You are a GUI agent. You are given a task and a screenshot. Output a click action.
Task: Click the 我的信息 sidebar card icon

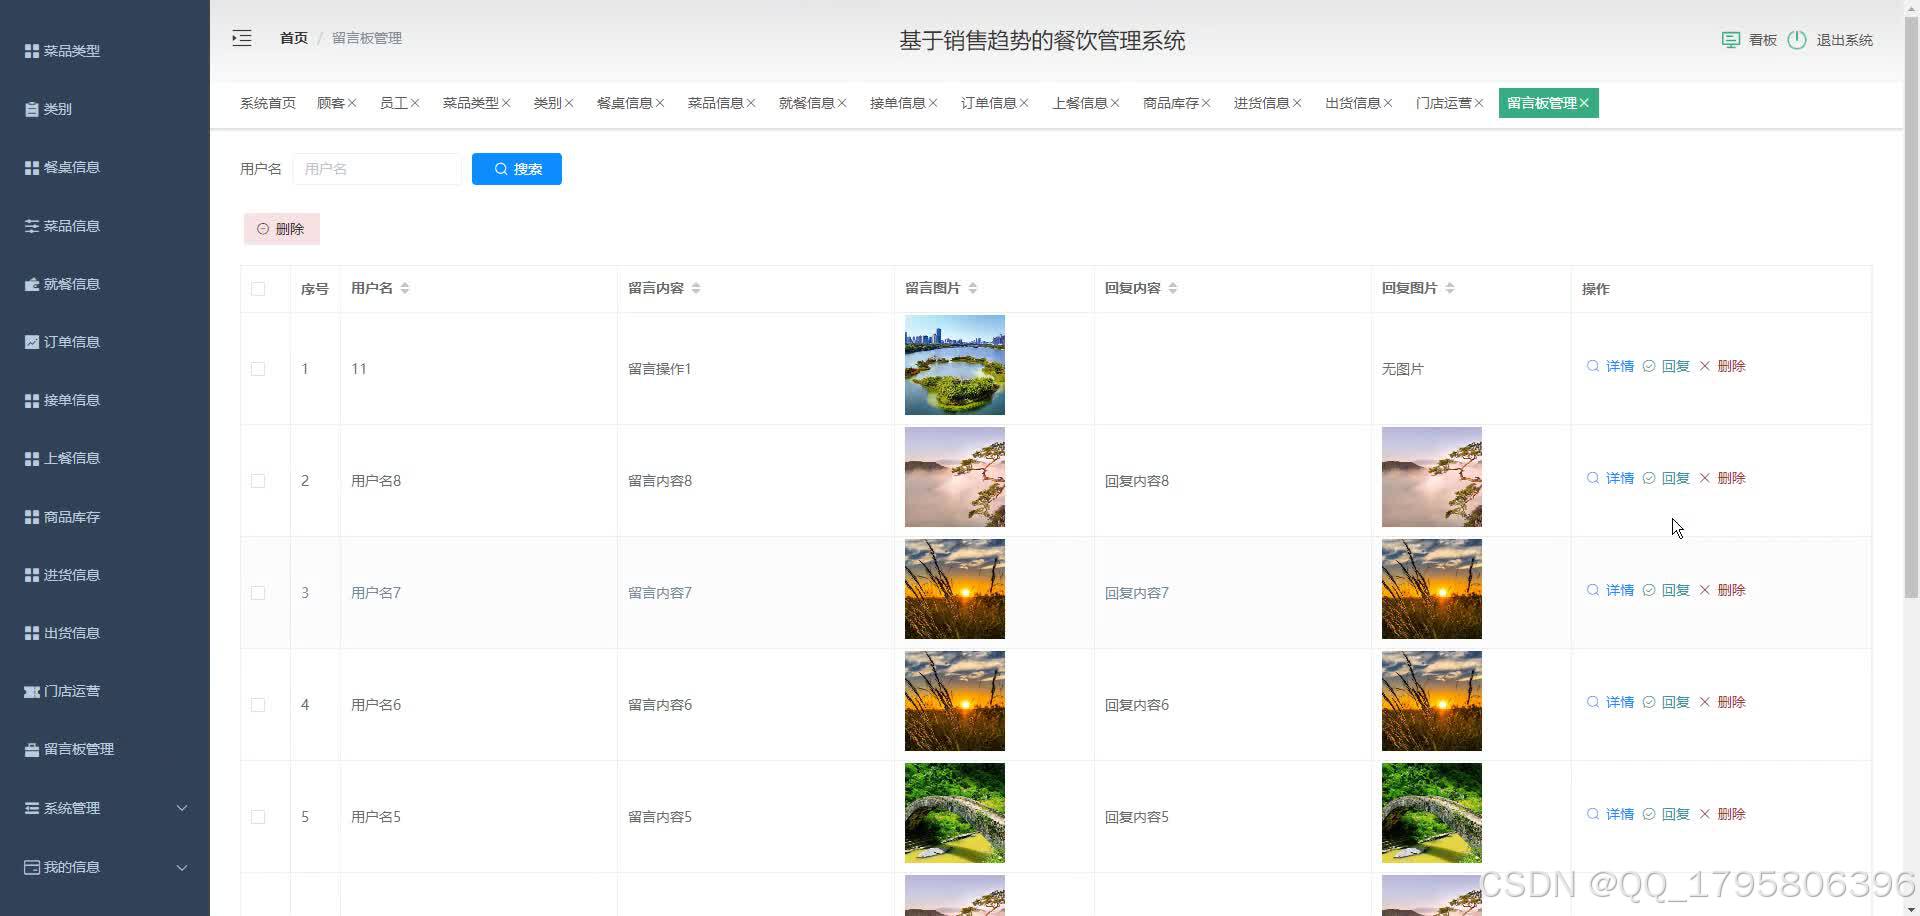pyautogui.click(x=32, y=867)
